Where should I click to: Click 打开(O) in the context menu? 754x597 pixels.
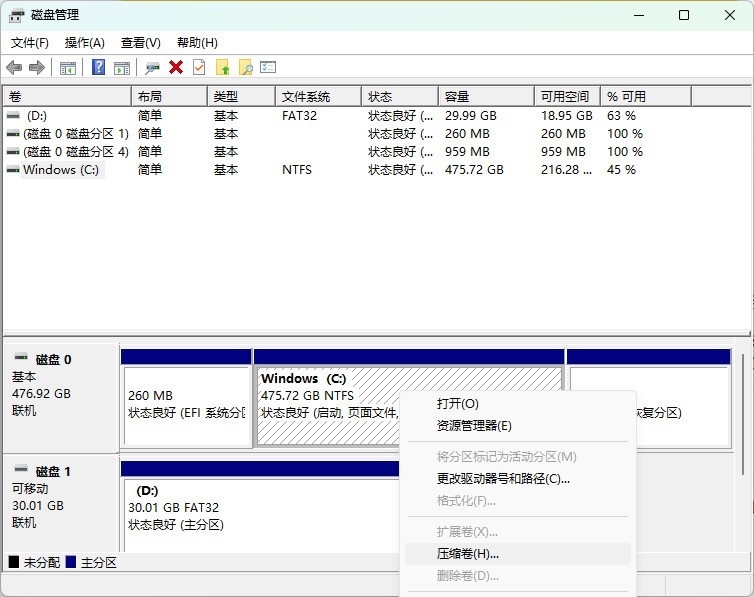pyautogui.click(x=458, y=404)
